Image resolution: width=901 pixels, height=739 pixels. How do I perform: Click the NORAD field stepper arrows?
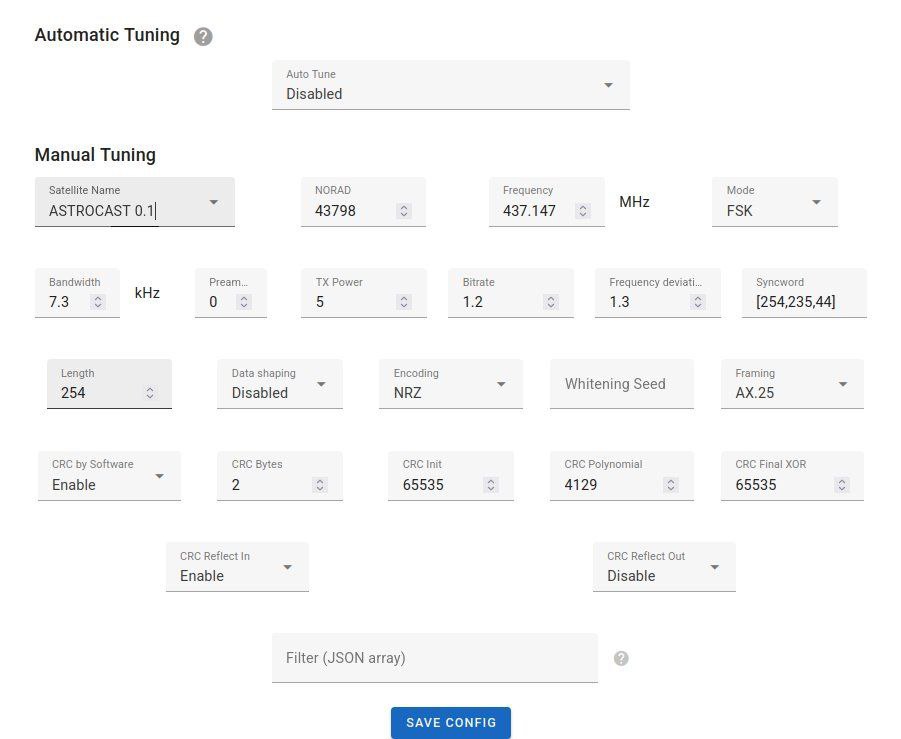404,211
